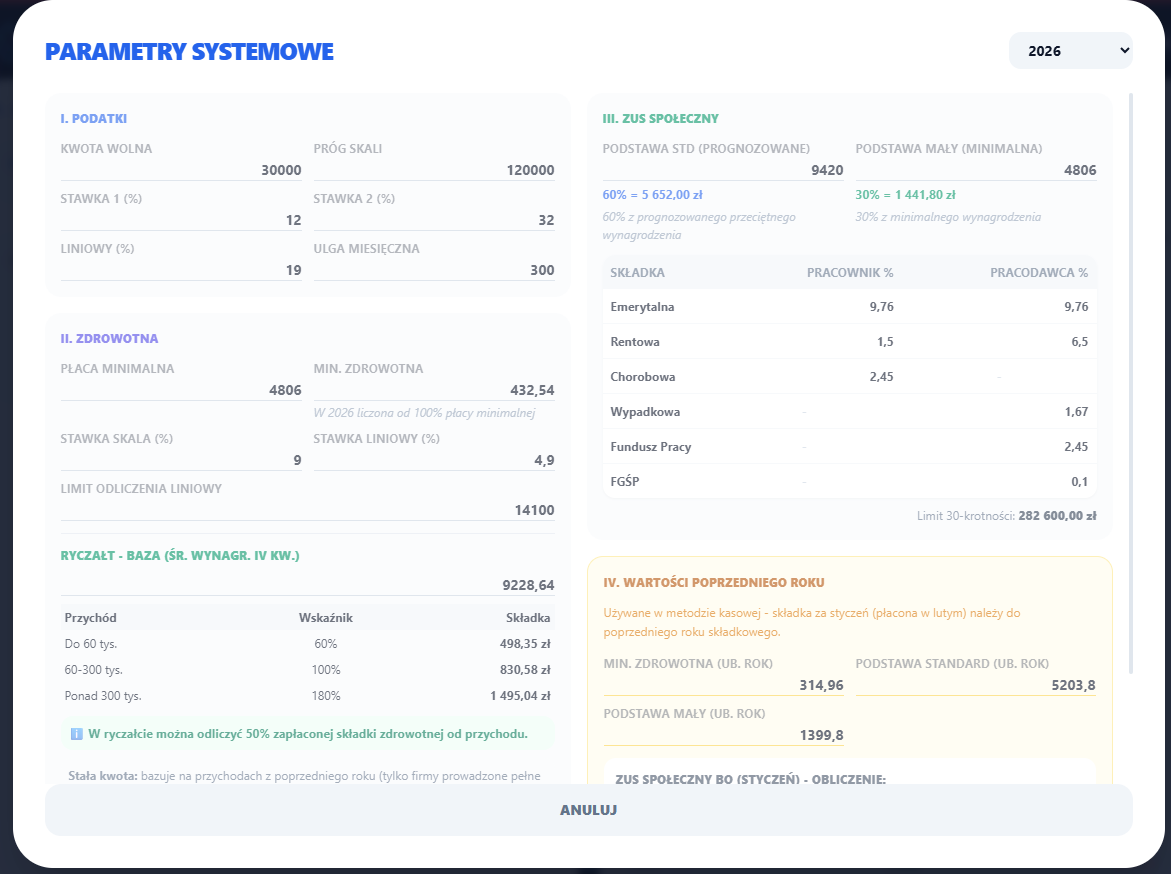The height and width of the screenshot is (874, 1171).
Task: Click the 'III. ZUS SPOŁECZNY' section heading
Action: click(660, 119)
